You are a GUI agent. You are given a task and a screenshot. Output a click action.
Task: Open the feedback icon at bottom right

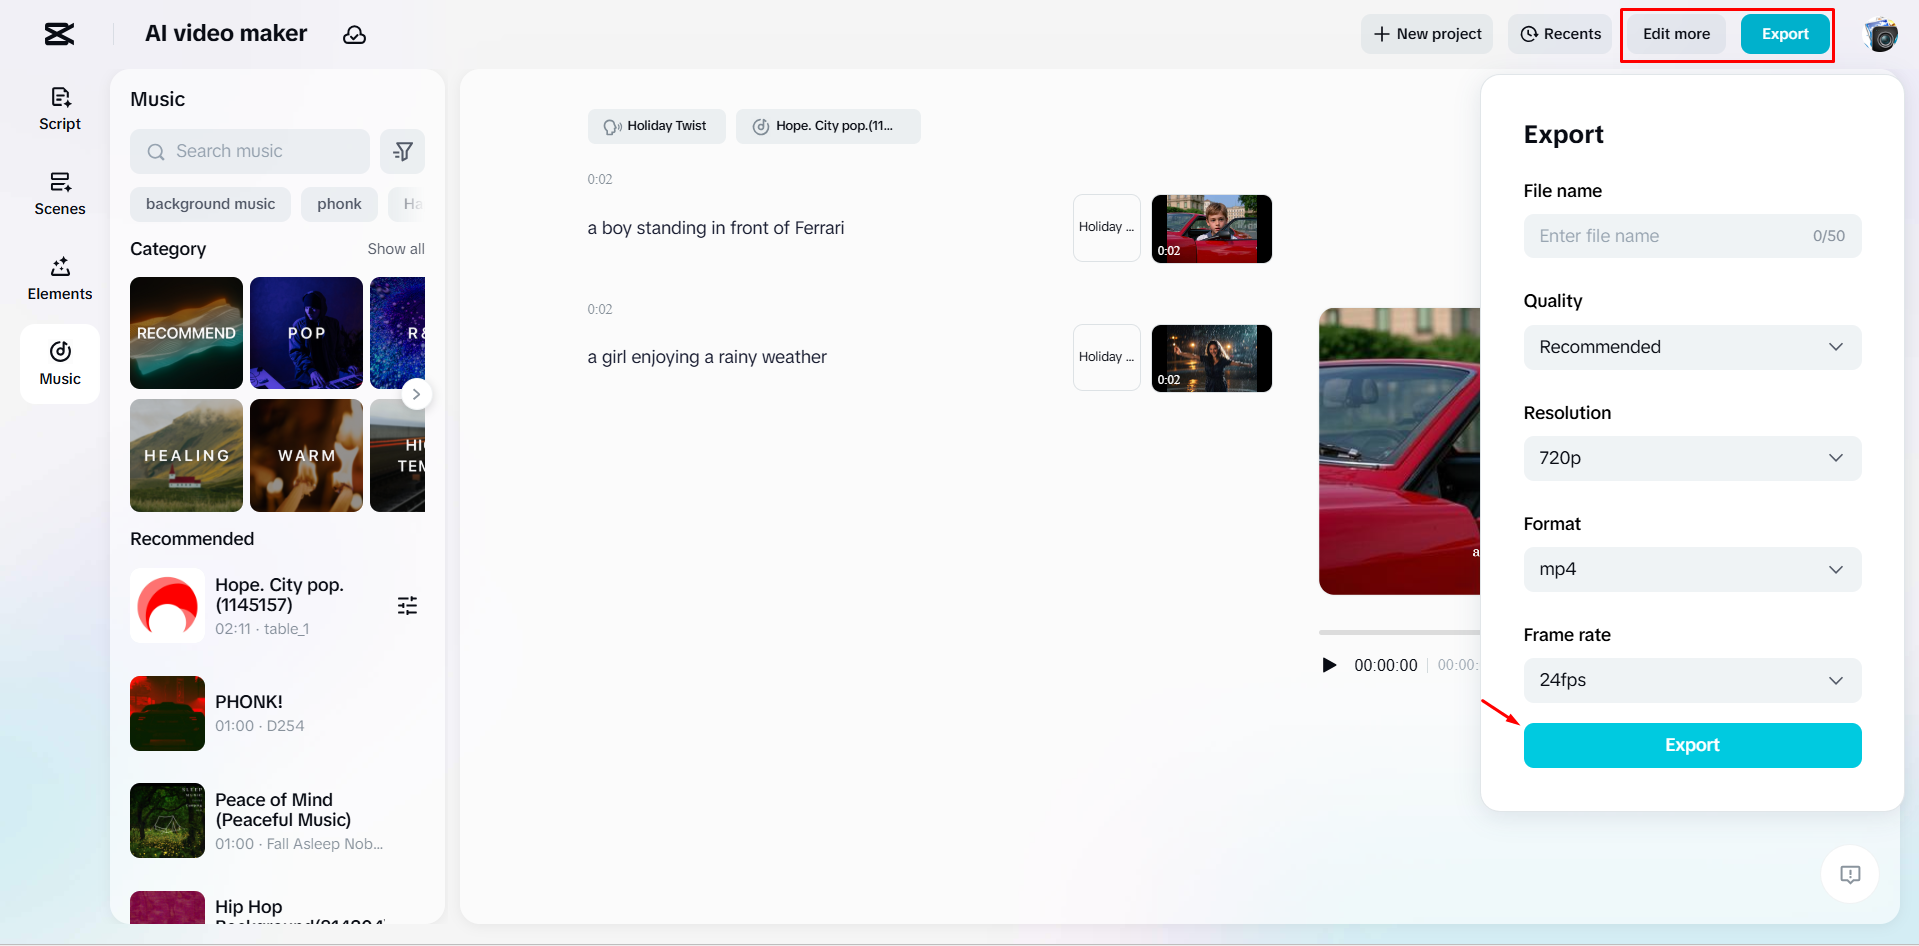click(x=1850, y=874)
